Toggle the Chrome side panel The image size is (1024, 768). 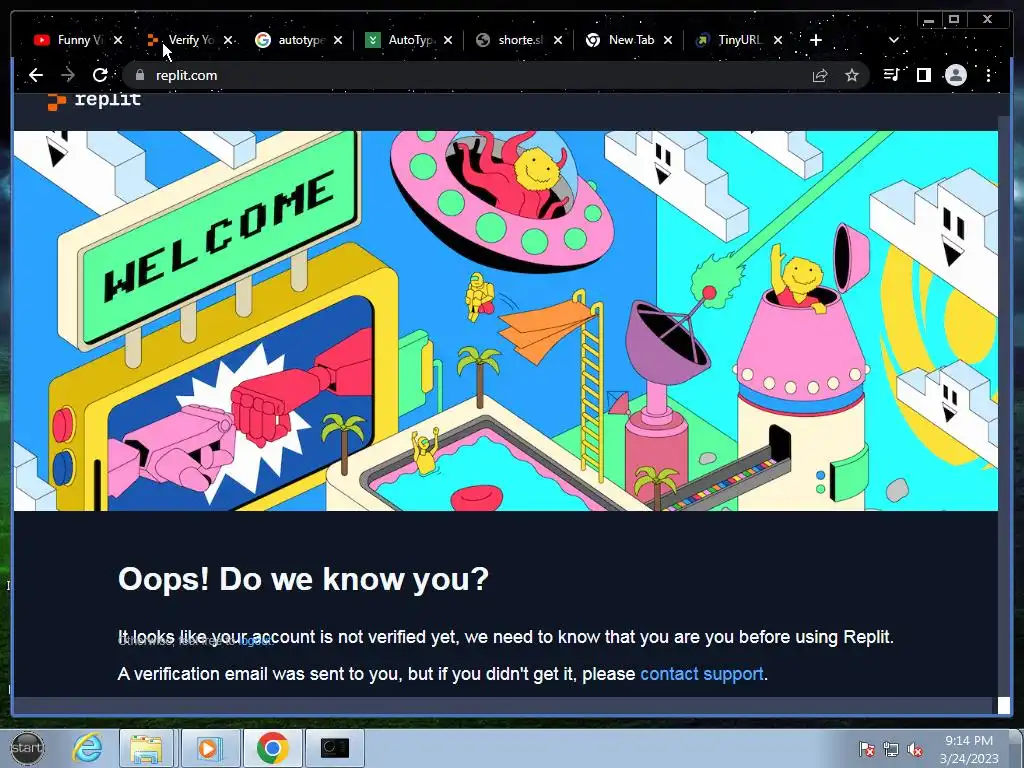923,75
